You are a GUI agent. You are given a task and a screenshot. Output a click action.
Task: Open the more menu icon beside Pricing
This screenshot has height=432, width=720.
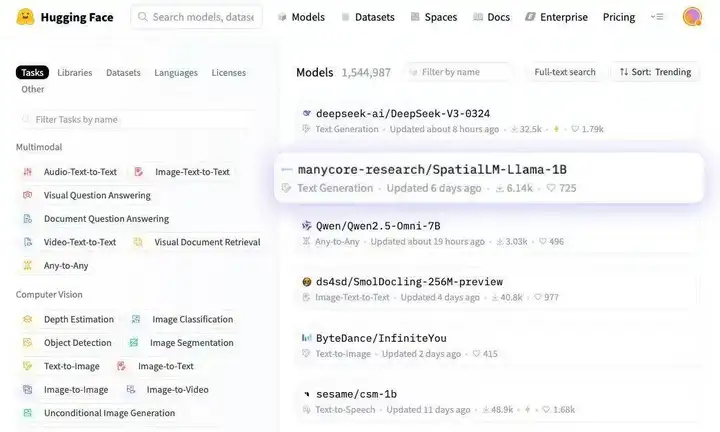pyautogui.click(x=657, y=17)
